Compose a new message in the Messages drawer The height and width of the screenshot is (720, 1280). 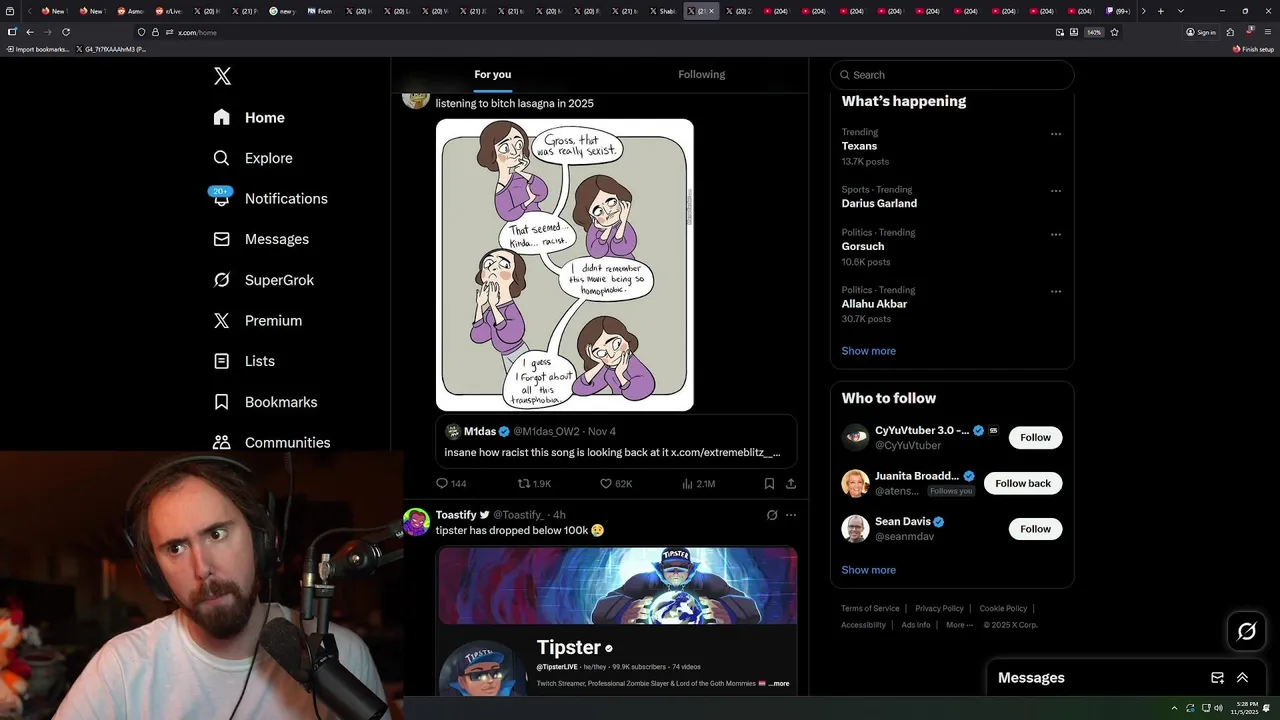[x=1217, y=677]
